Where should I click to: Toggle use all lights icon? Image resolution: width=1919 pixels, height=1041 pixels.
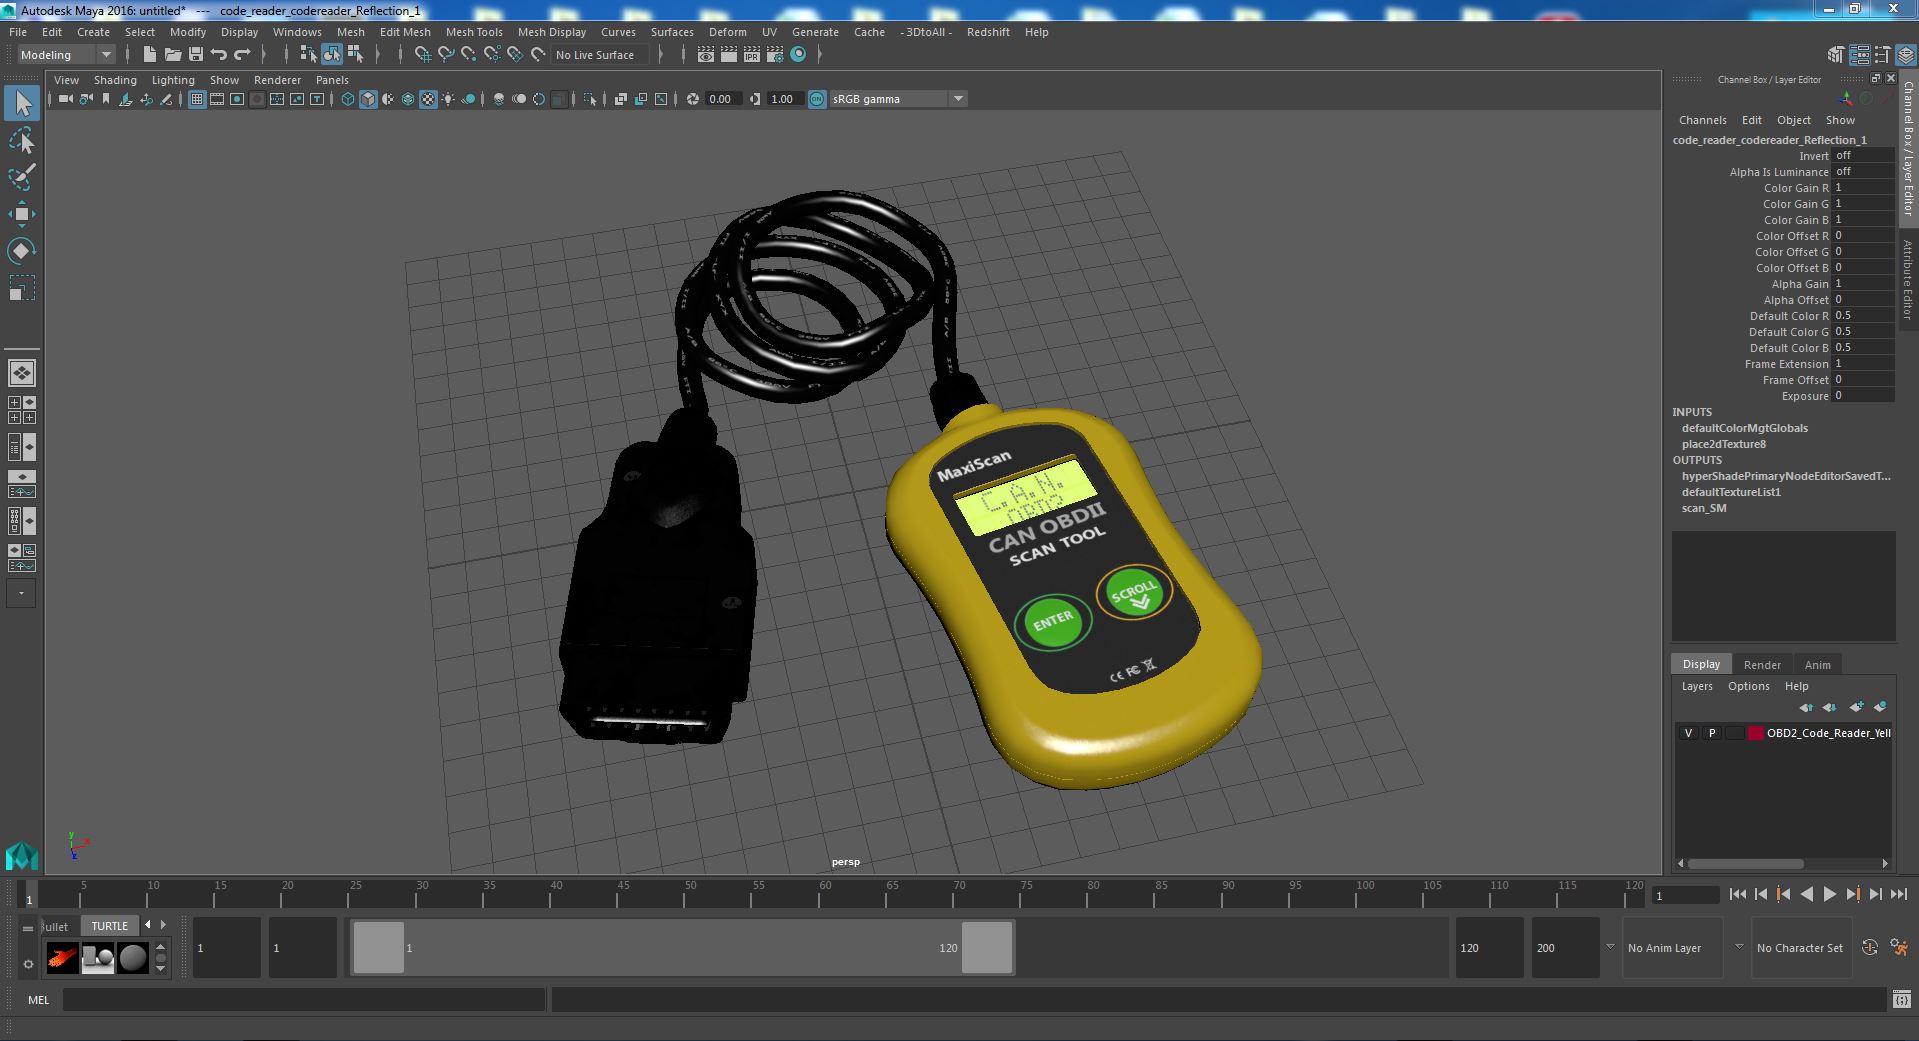(x=448, y=99)
